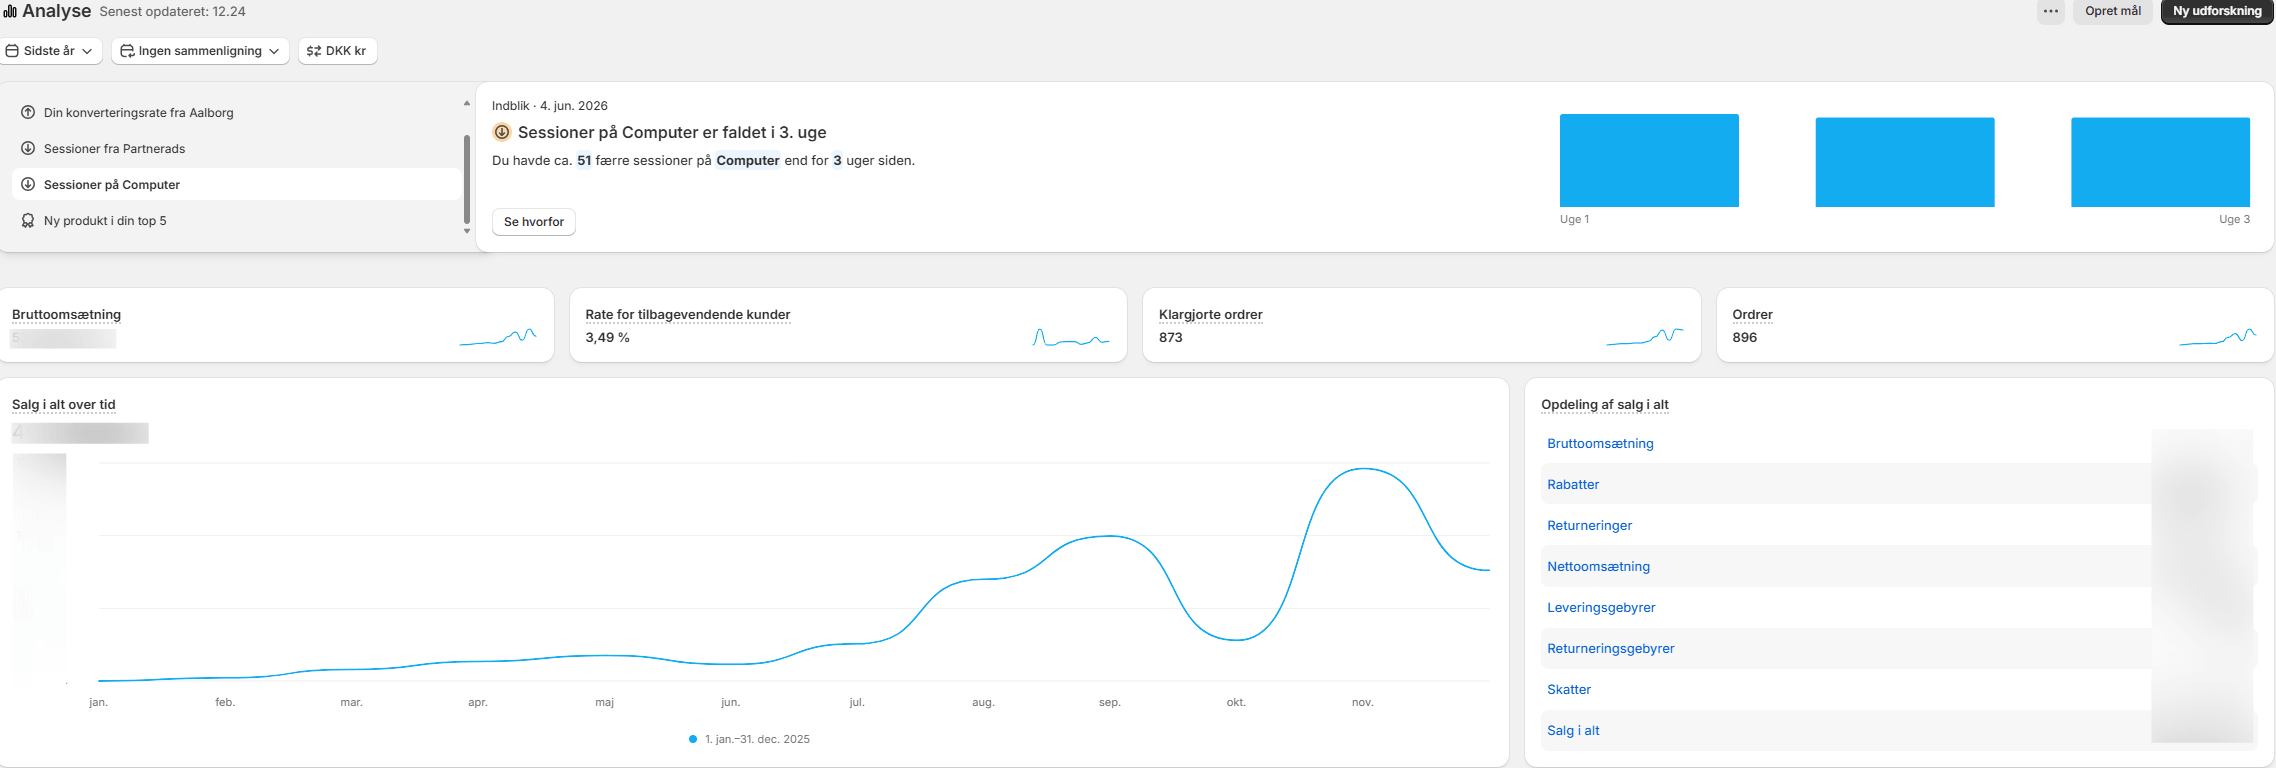The height and width of the screenshot is (768, 2276).
Task: Click the returning customers rate sparkline
Action: (x=1071, y=338)
